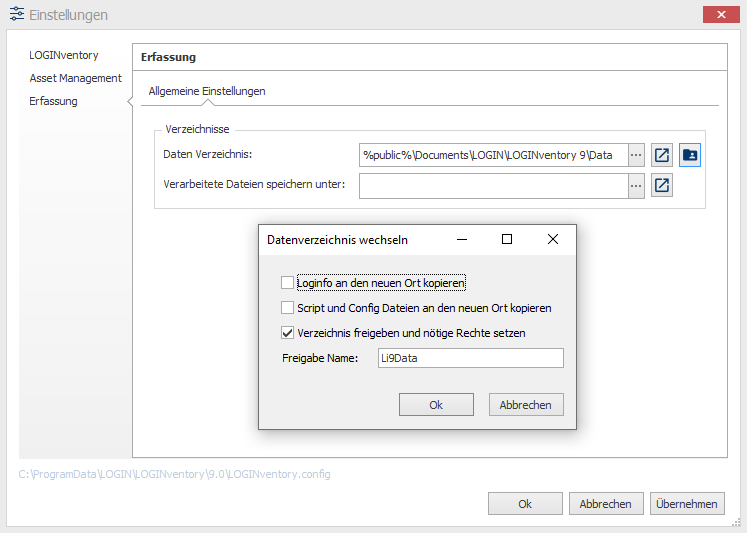Minimize the Datenverzeichnis wechseln dialog
The image size is (747, 533).
tap(462, 239)
